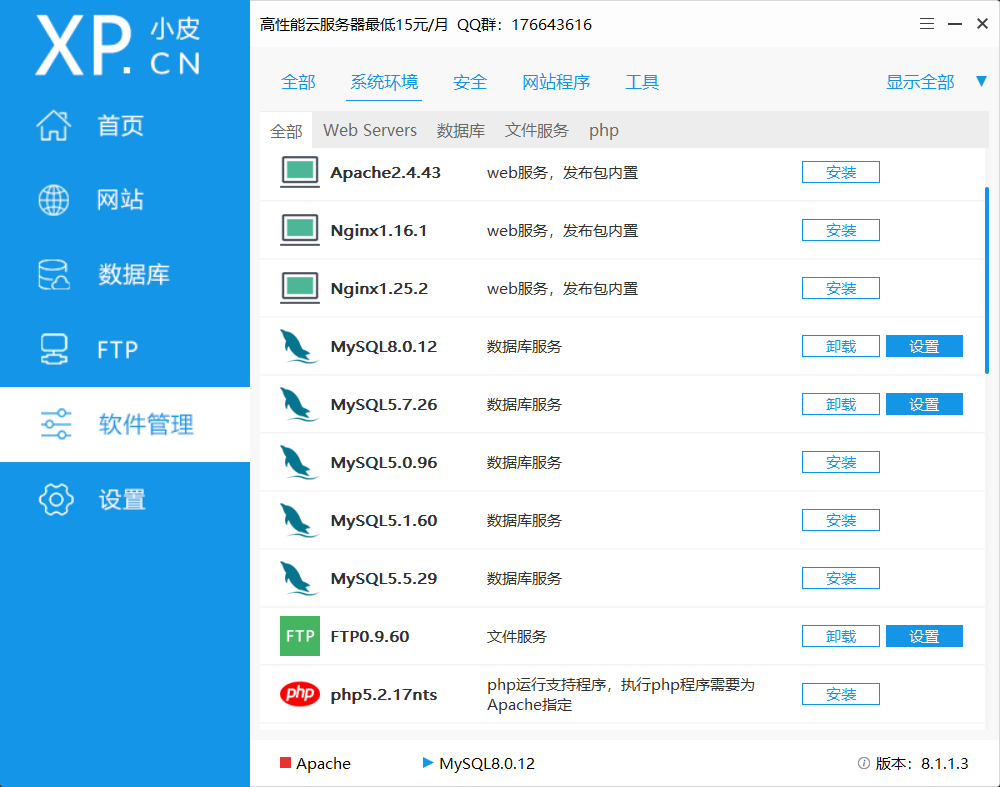The height and width of the screenshot is (787, 1000).
Task: Open the 显示全部 filter selector
Action: click(920, 82)
